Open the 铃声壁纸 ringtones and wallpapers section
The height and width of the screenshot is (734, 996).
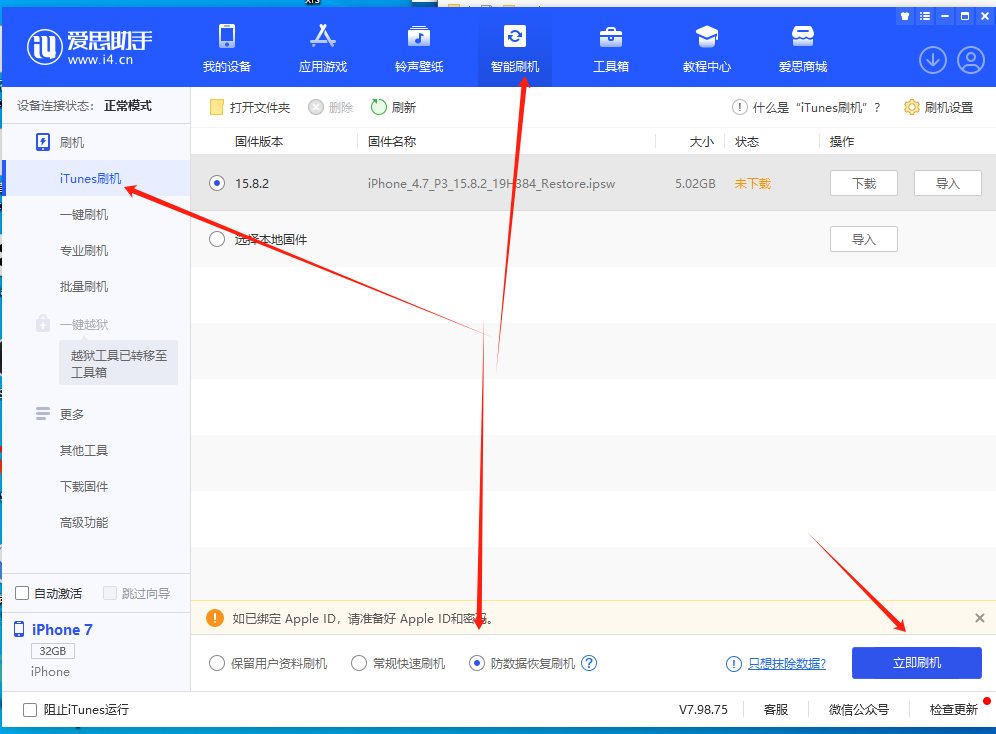(419, 48)
